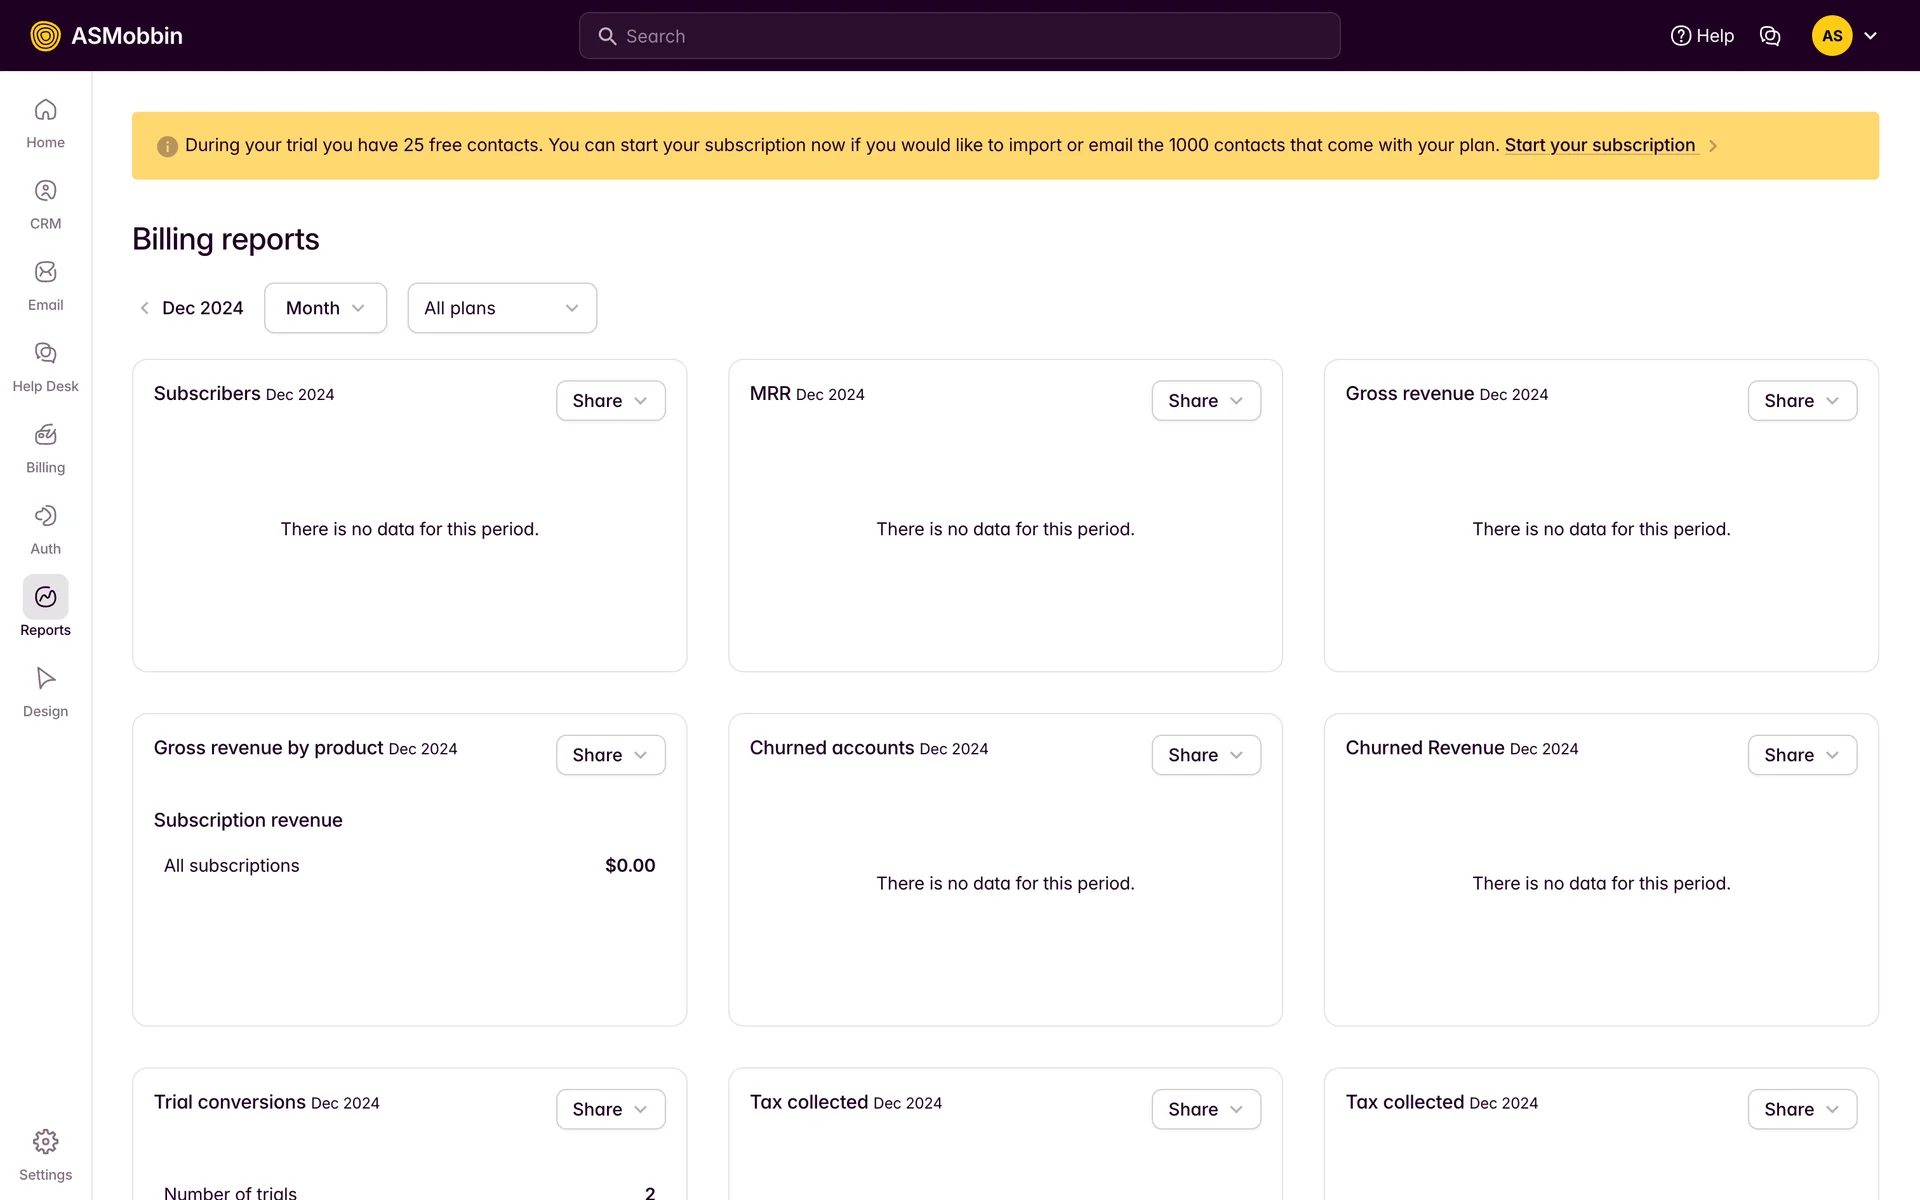Open the Email sidebar icon
The image size is (1920, 1200).
pos(45,272)
